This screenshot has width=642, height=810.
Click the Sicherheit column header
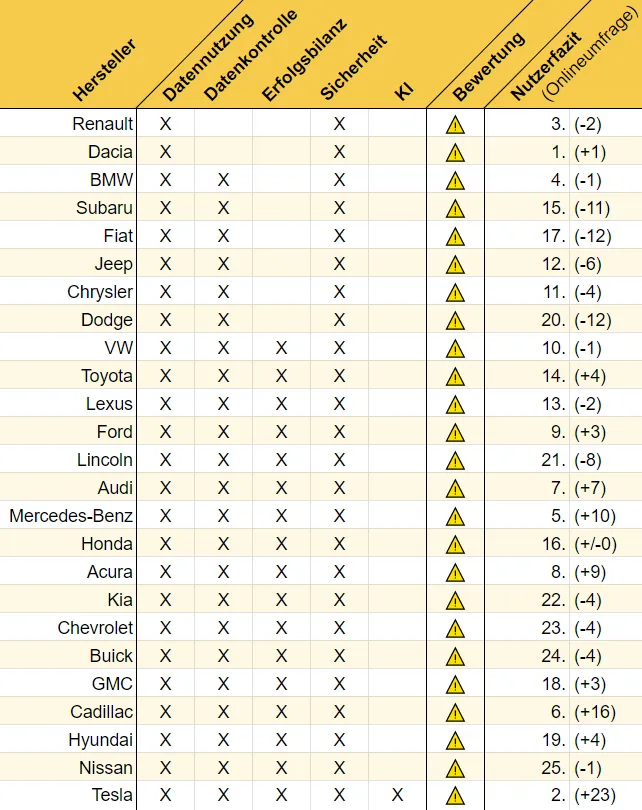point(353,67)
